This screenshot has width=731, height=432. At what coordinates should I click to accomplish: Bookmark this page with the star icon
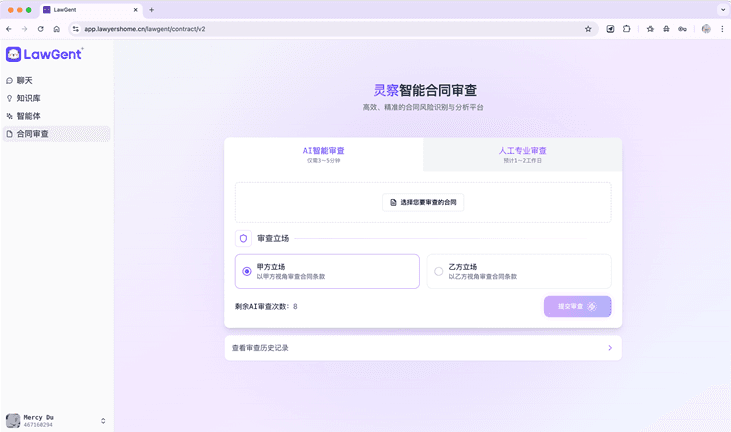click(588, 29)
